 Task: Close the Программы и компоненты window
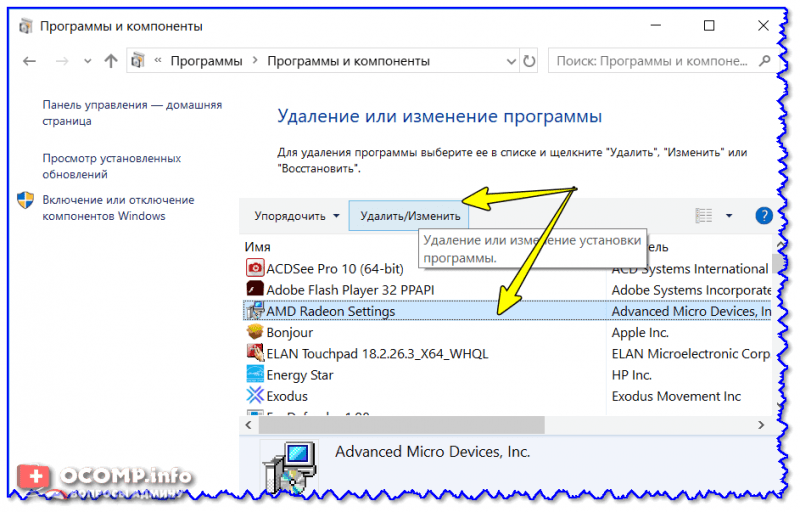763,25
